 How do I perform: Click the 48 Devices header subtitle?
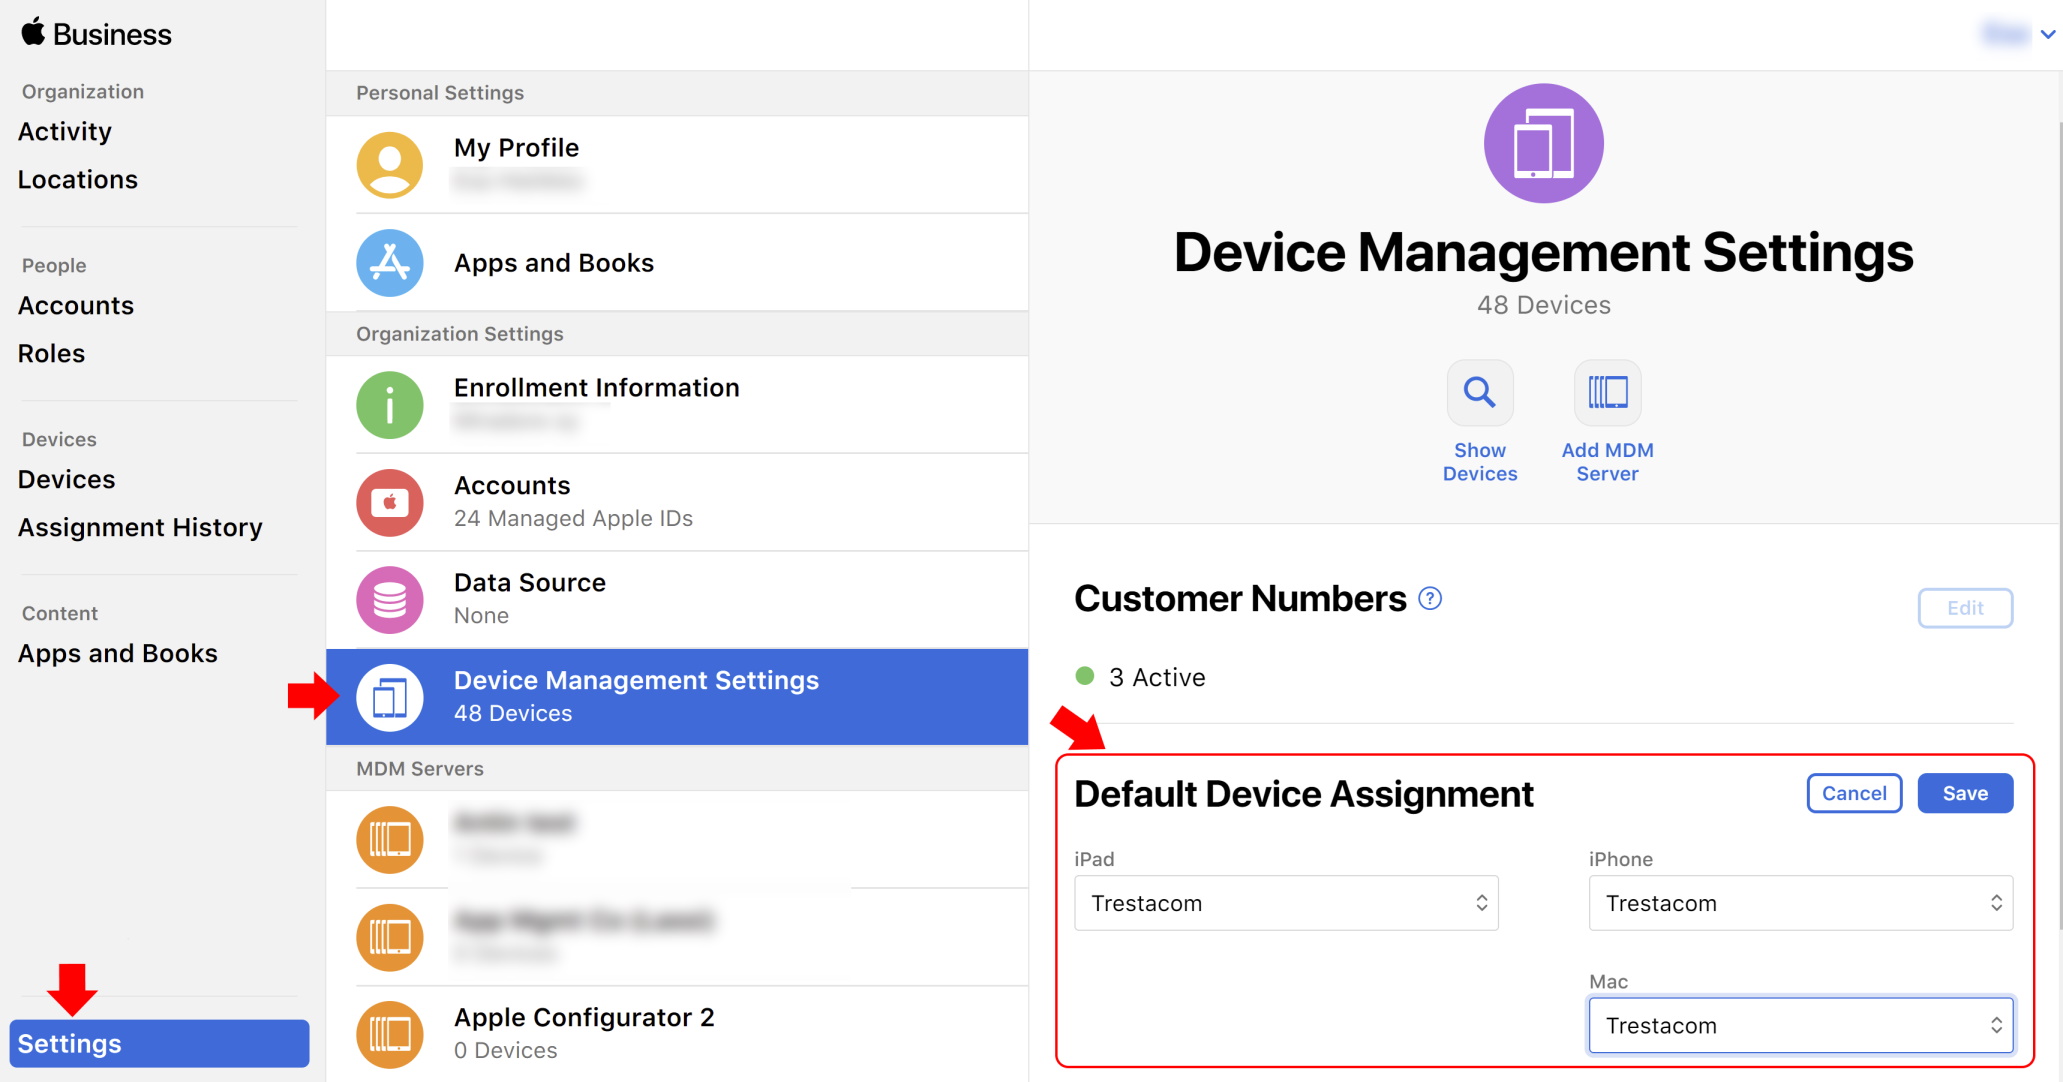click(1544, 305)
